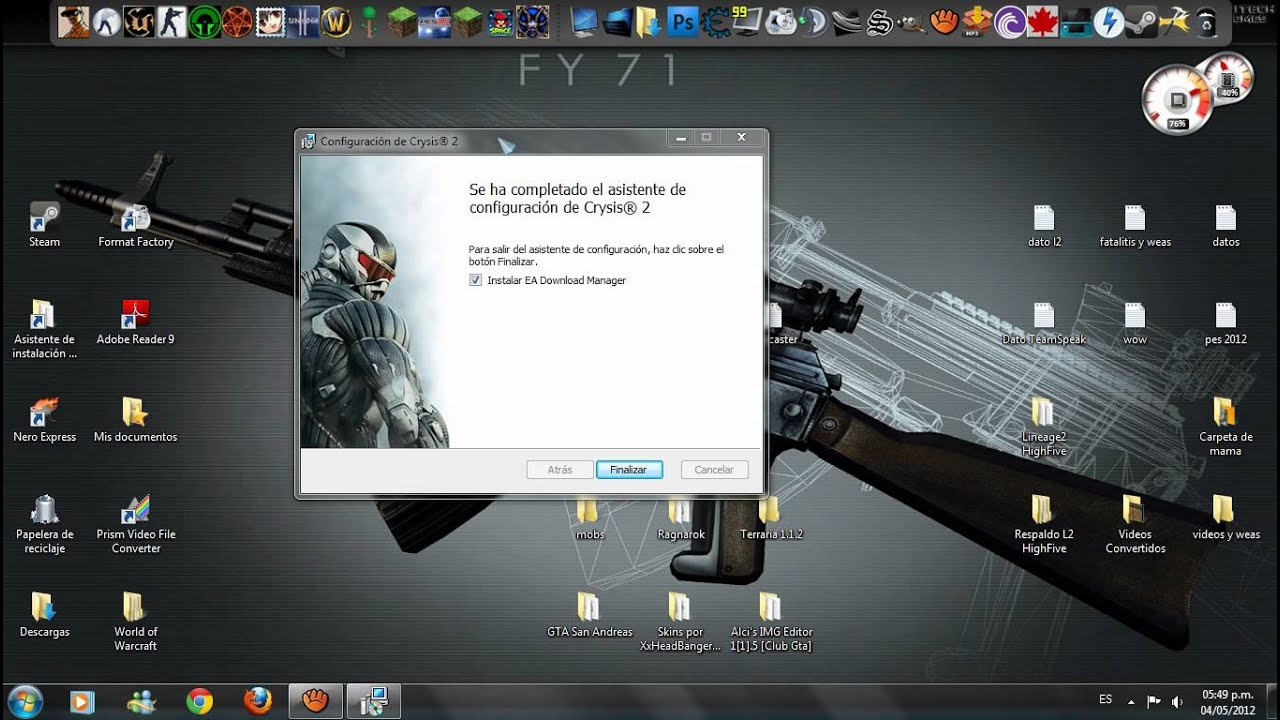Launch Terraria tree icon in the dock
Image resolution: width=1280 pixels, height=720 pixels.
click(369, 22)
